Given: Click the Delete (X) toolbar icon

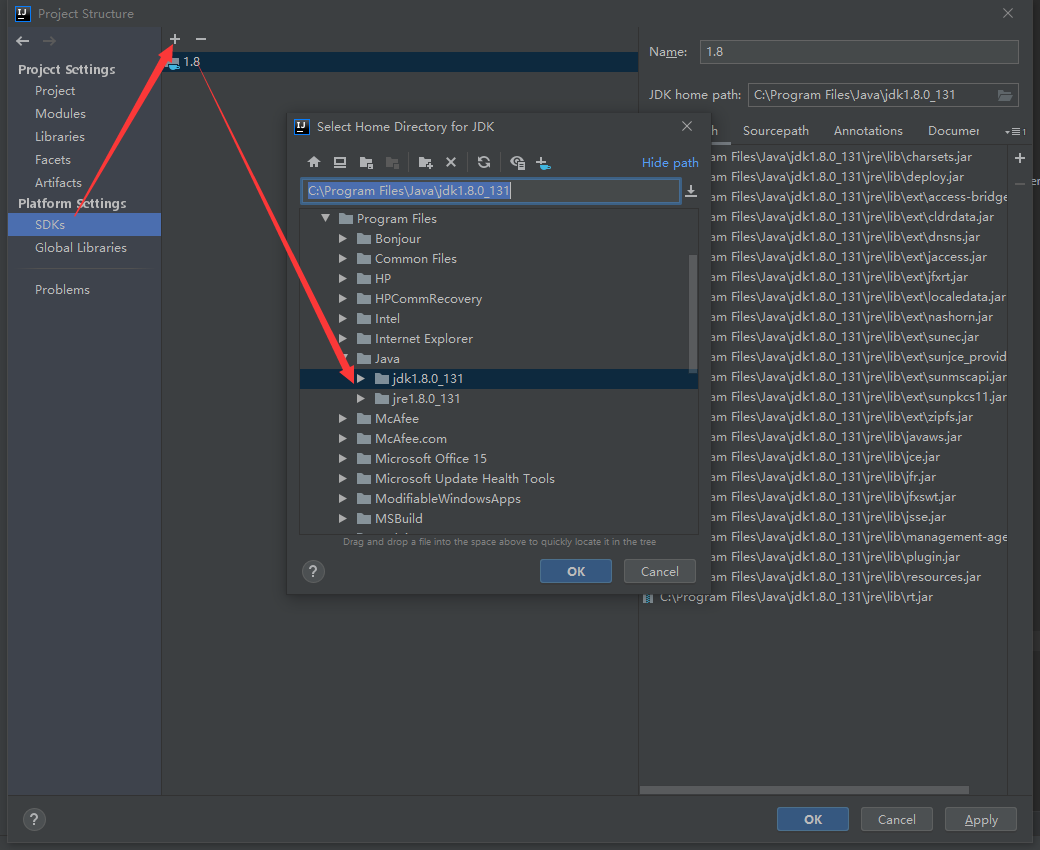Looking at the screenshot, I should point(451,162).
